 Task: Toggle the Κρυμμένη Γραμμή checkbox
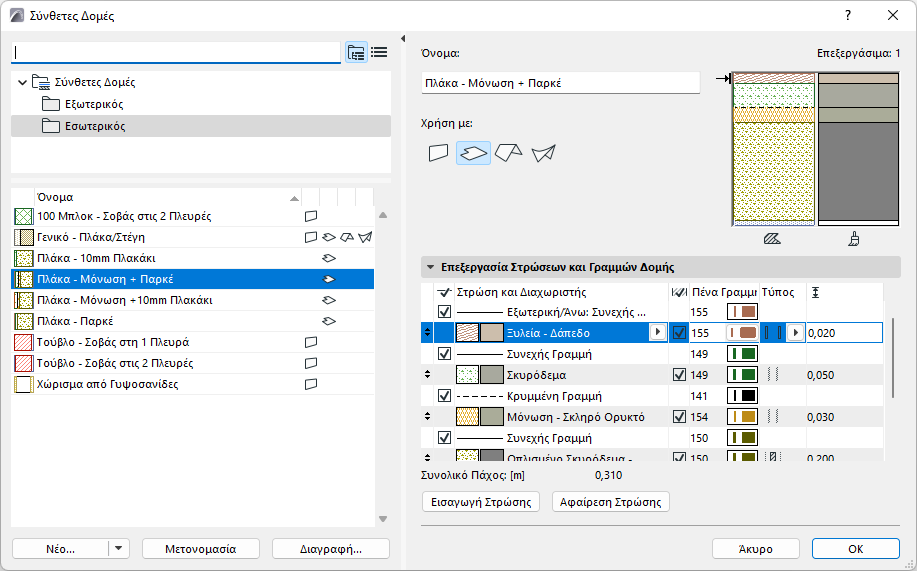point(444,396)
